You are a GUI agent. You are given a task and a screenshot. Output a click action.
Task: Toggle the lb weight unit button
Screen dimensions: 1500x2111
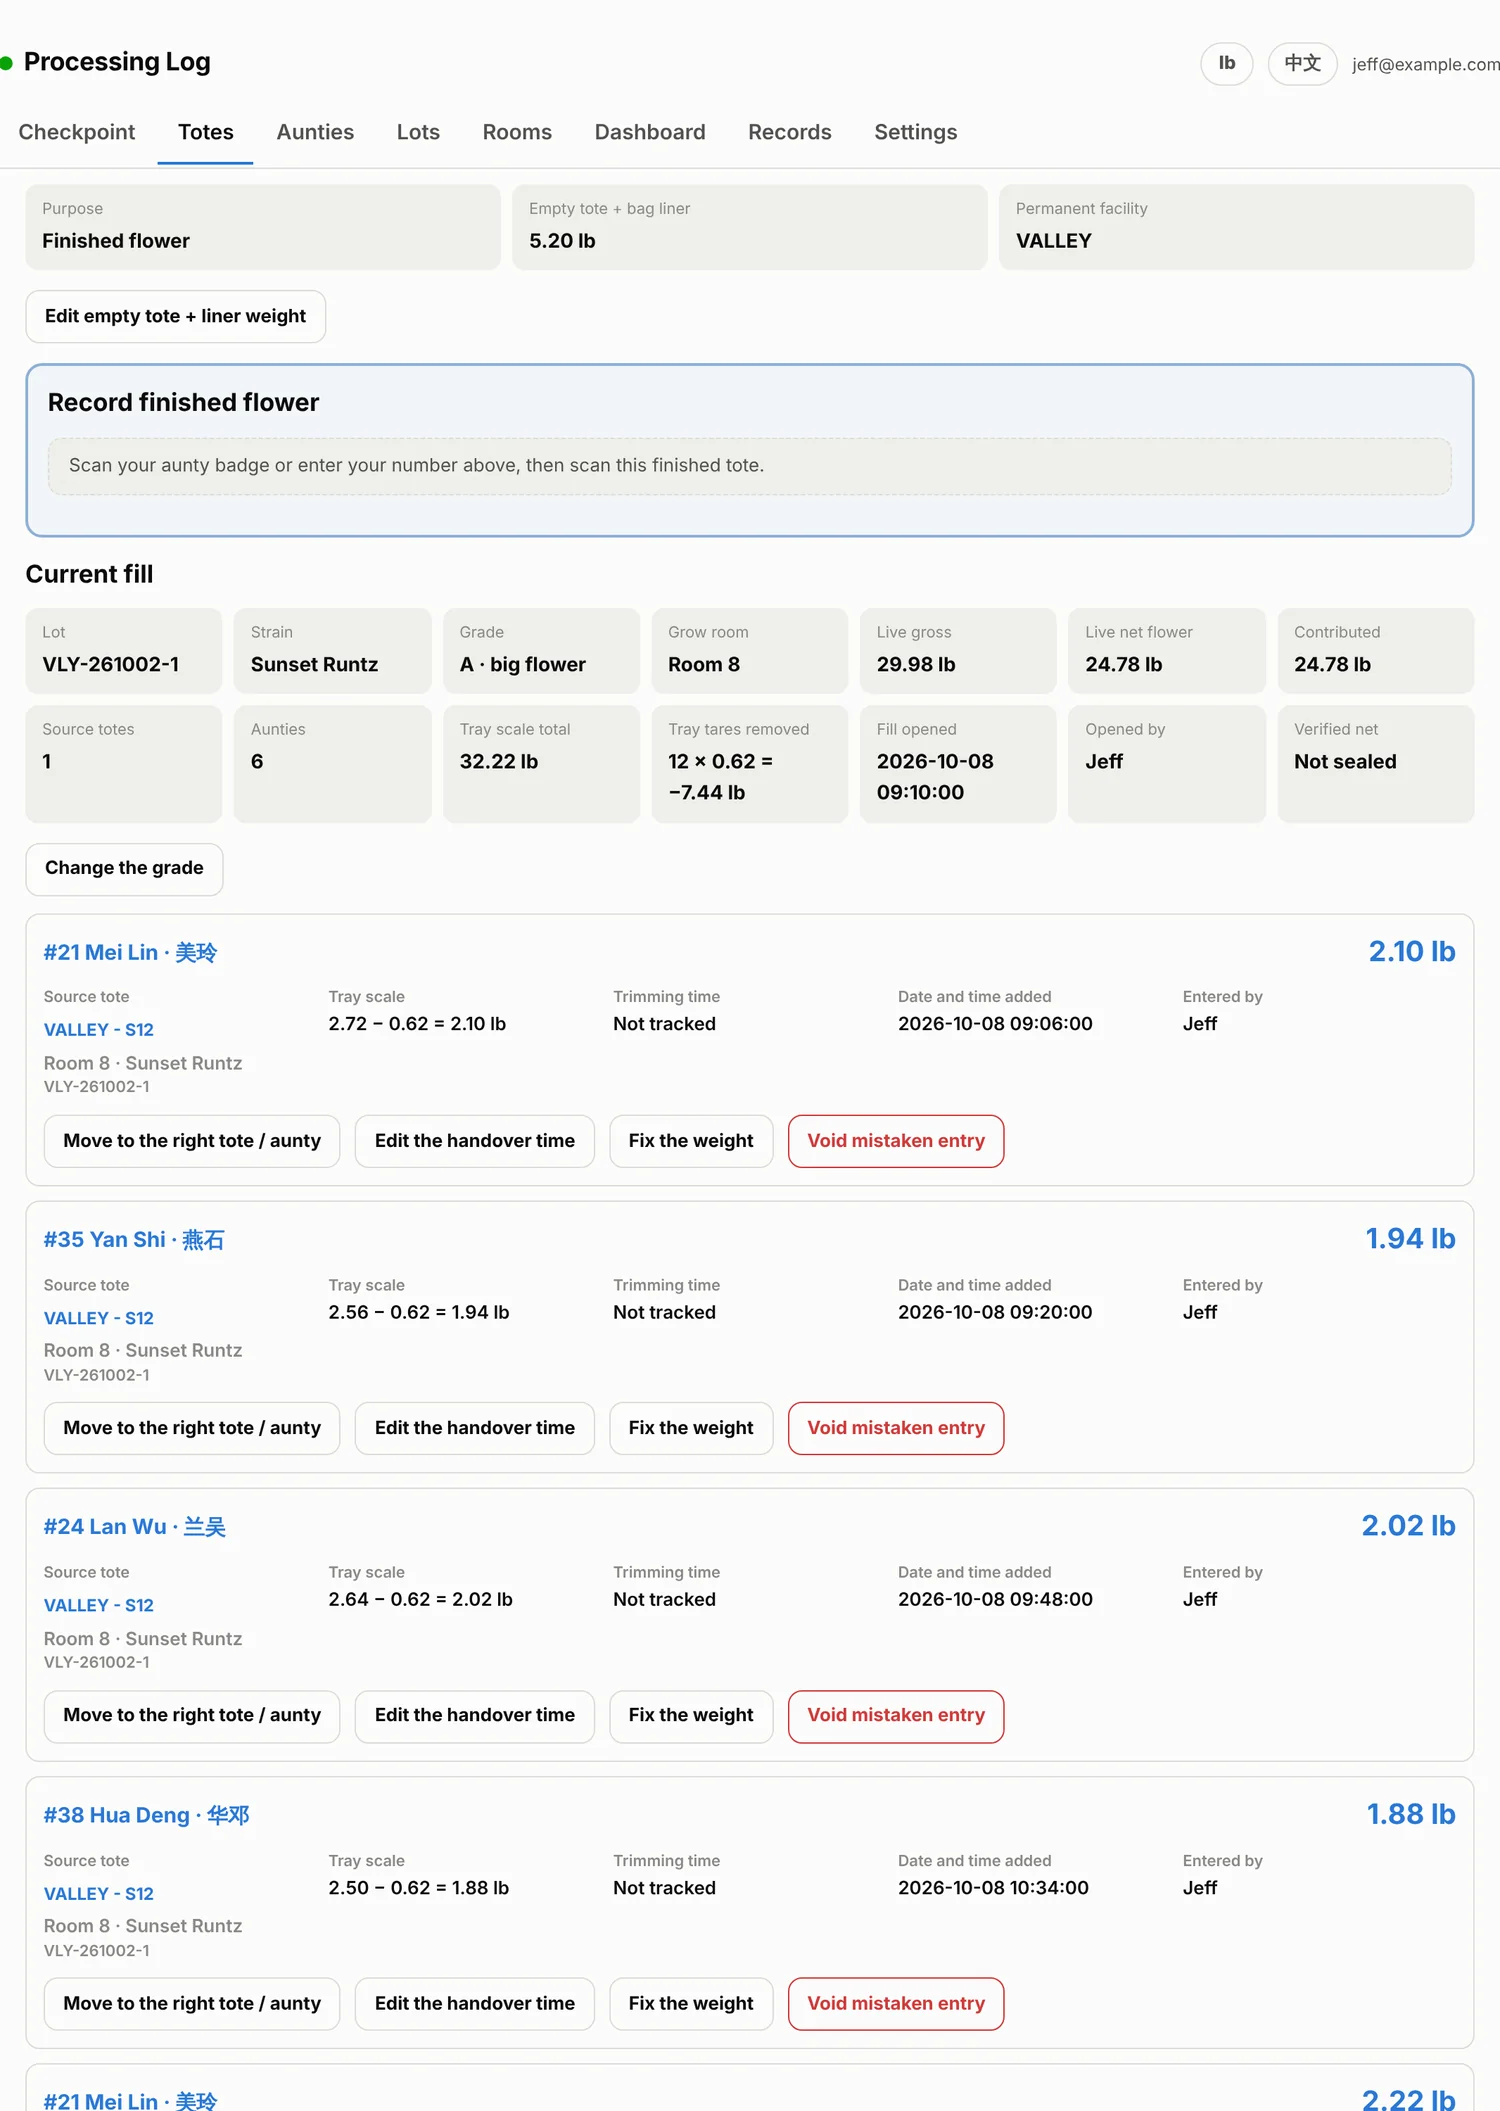(1227, 64)
